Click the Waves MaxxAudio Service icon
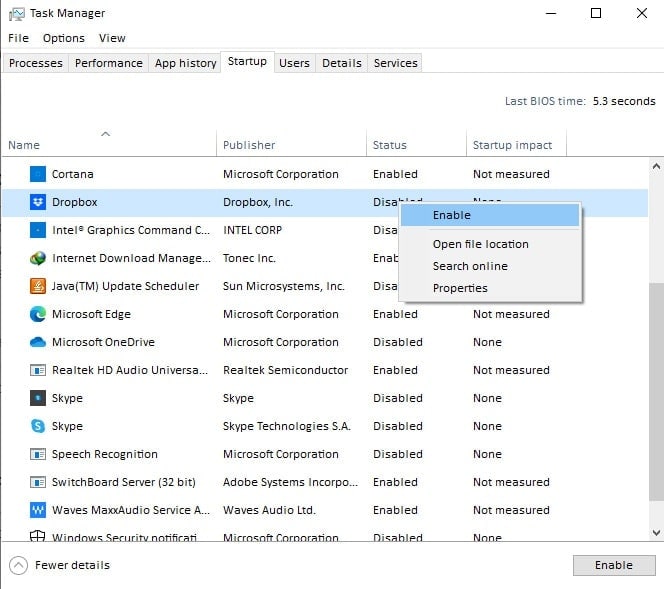This screenshot has height=589, width=664. point(38,510)
